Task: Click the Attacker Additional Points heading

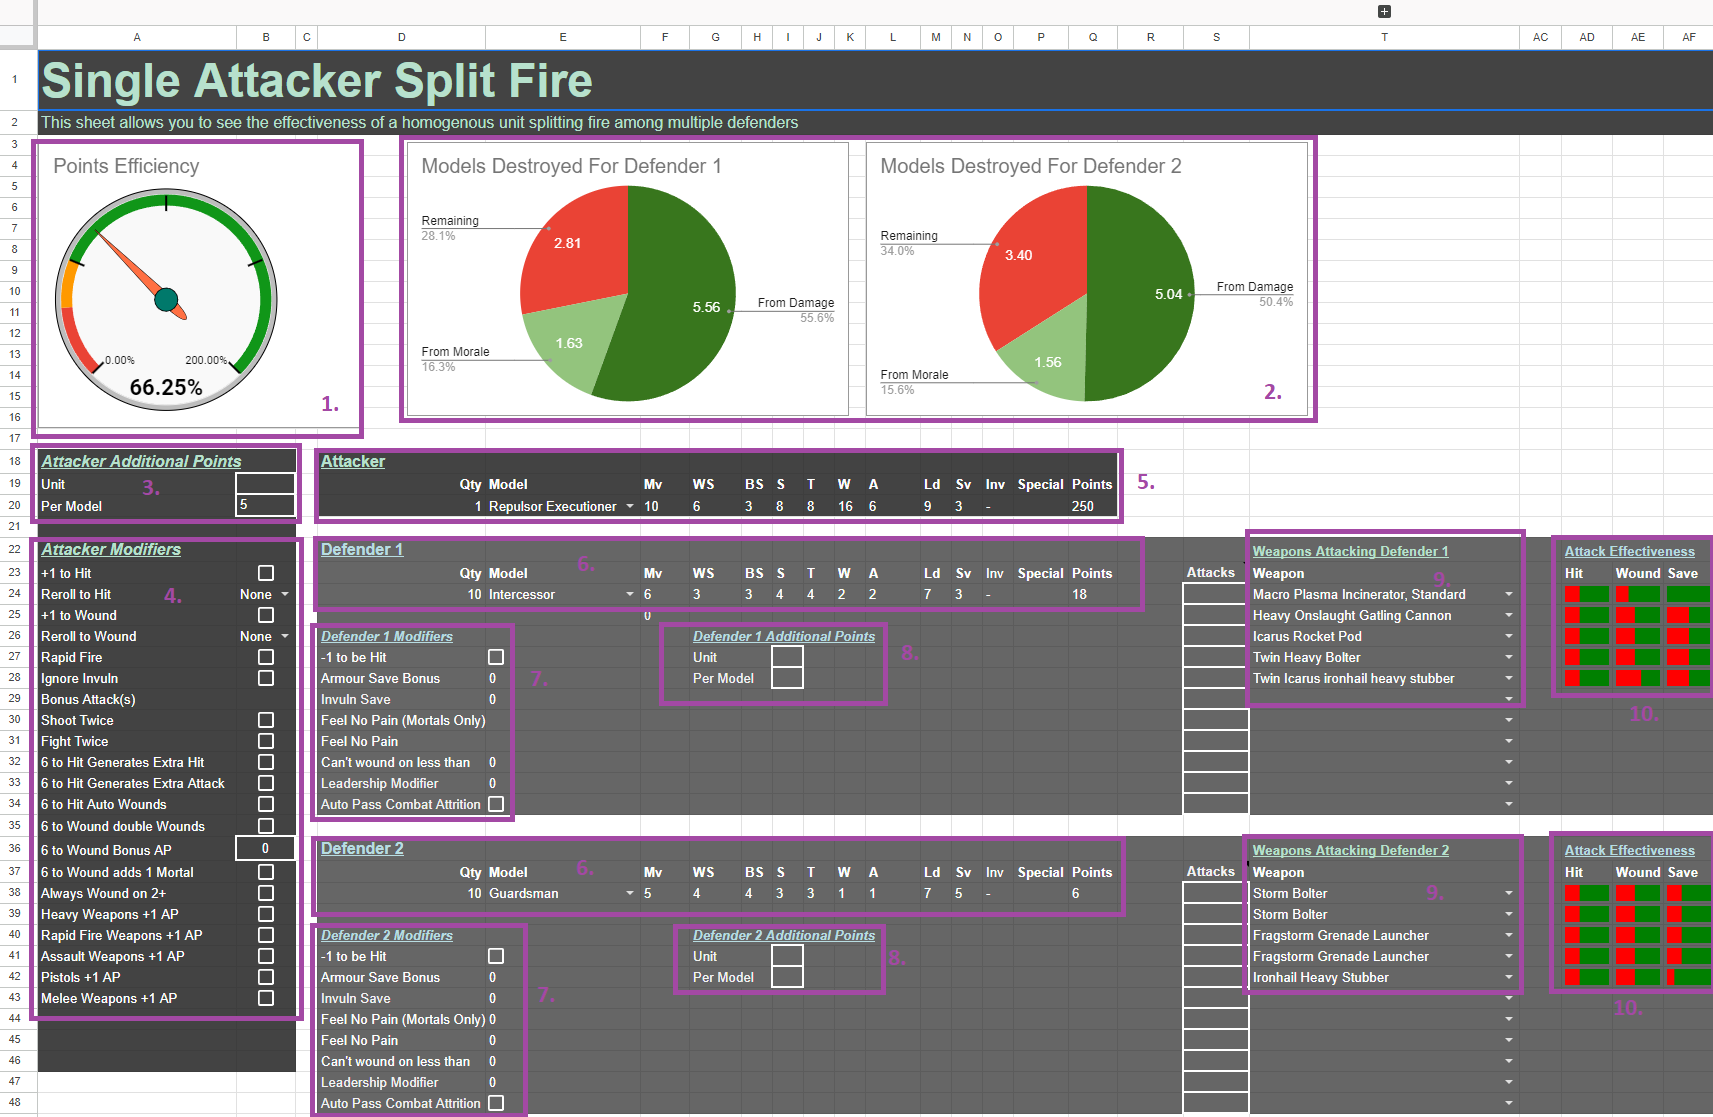Action: pyautogui.click(x=141, y=461)
